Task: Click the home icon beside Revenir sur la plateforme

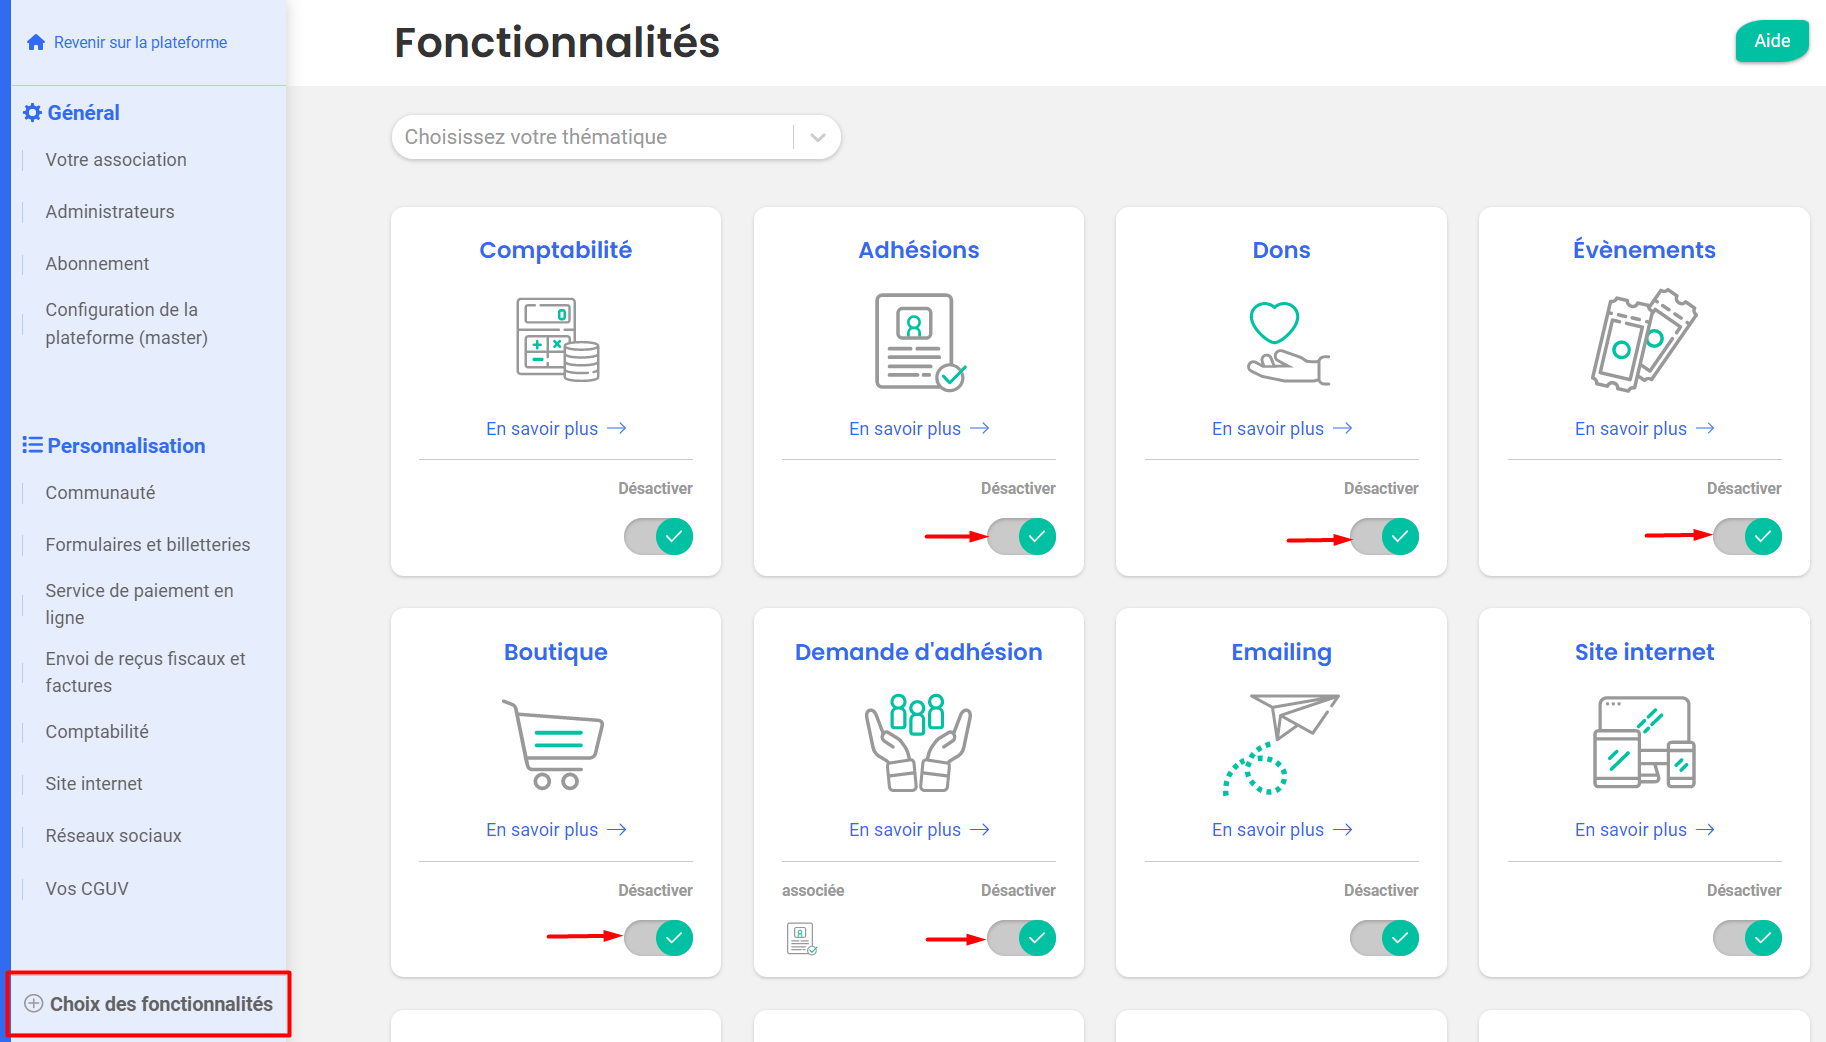Action: pyautogui.click(x=36, y=42)
